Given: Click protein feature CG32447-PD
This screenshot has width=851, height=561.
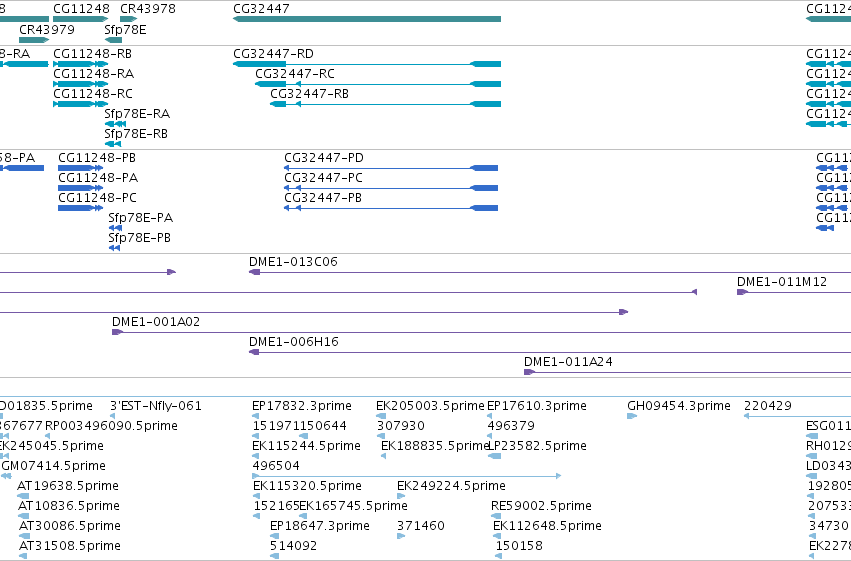Looking at the screenshot, I should 391,168.
